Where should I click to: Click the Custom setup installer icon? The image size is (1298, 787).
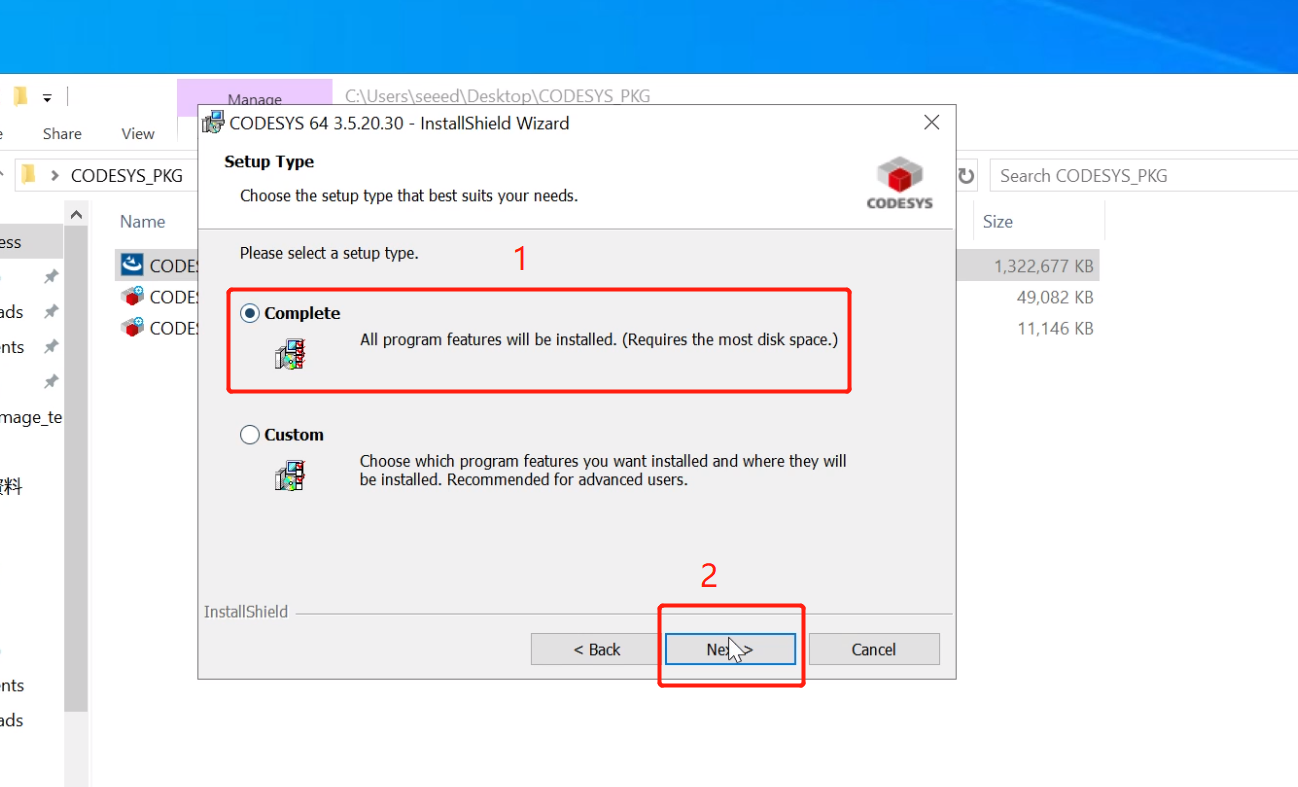290,475
